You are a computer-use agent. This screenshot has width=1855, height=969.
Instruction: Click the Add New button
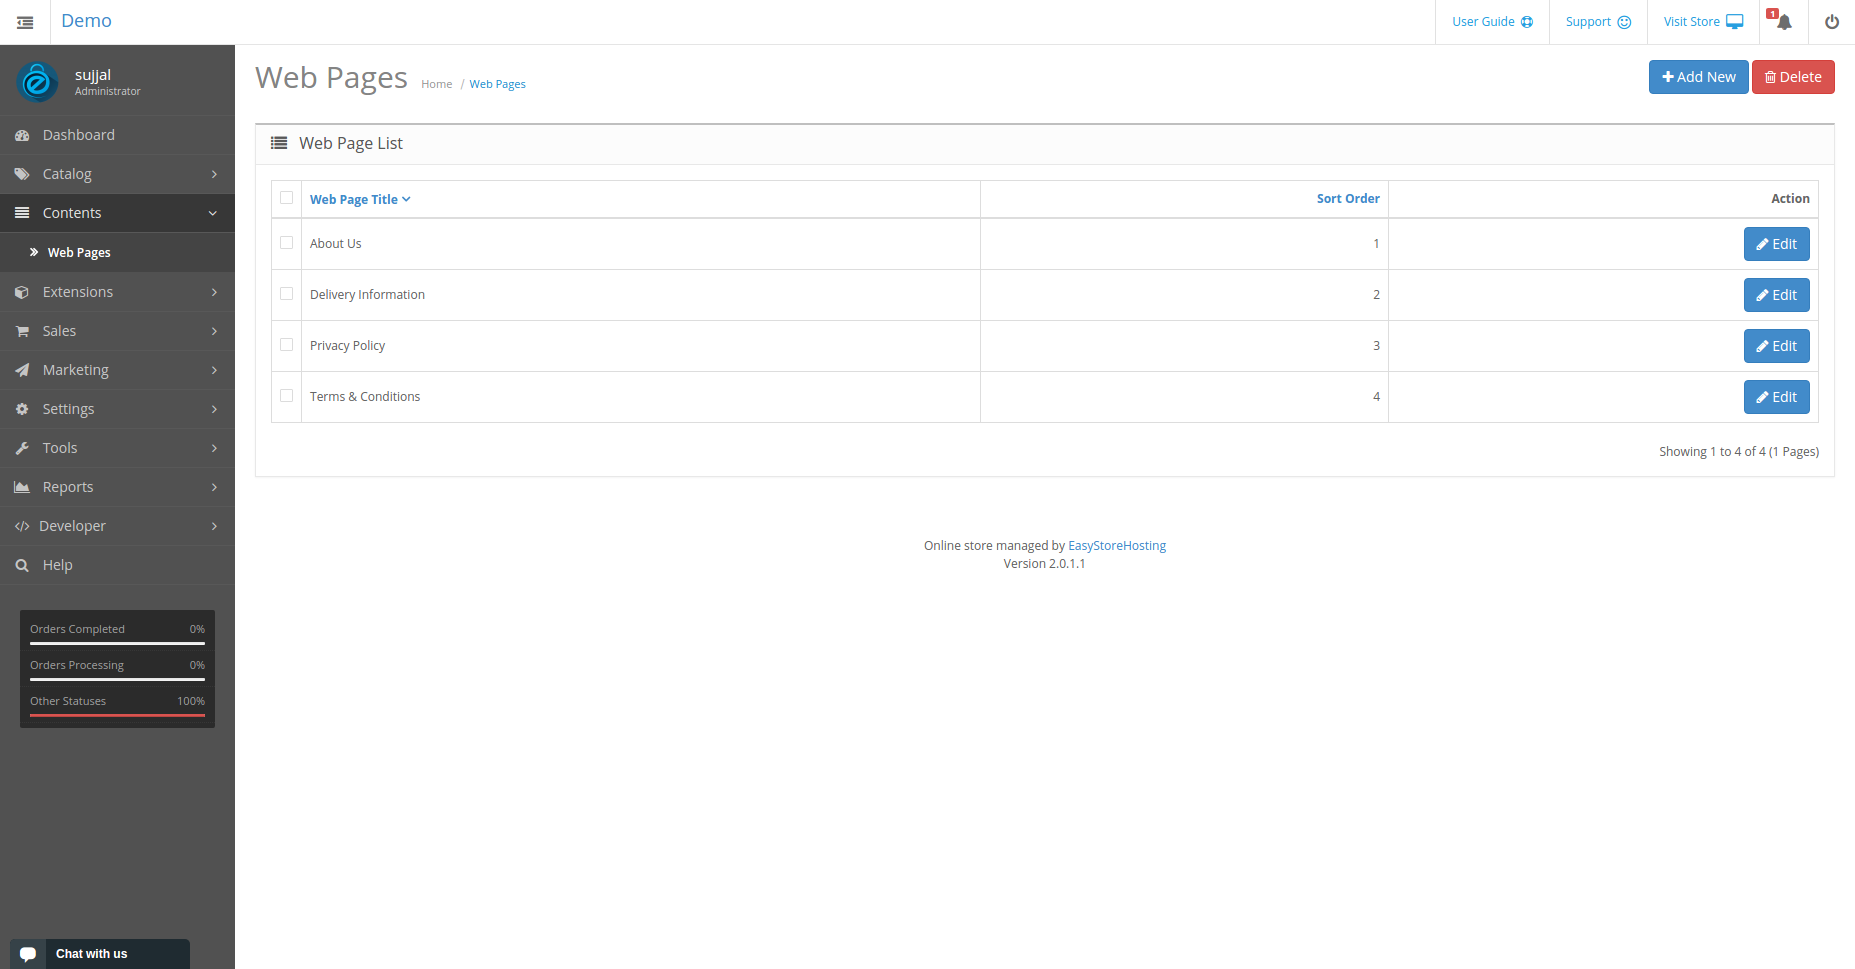1698,77
